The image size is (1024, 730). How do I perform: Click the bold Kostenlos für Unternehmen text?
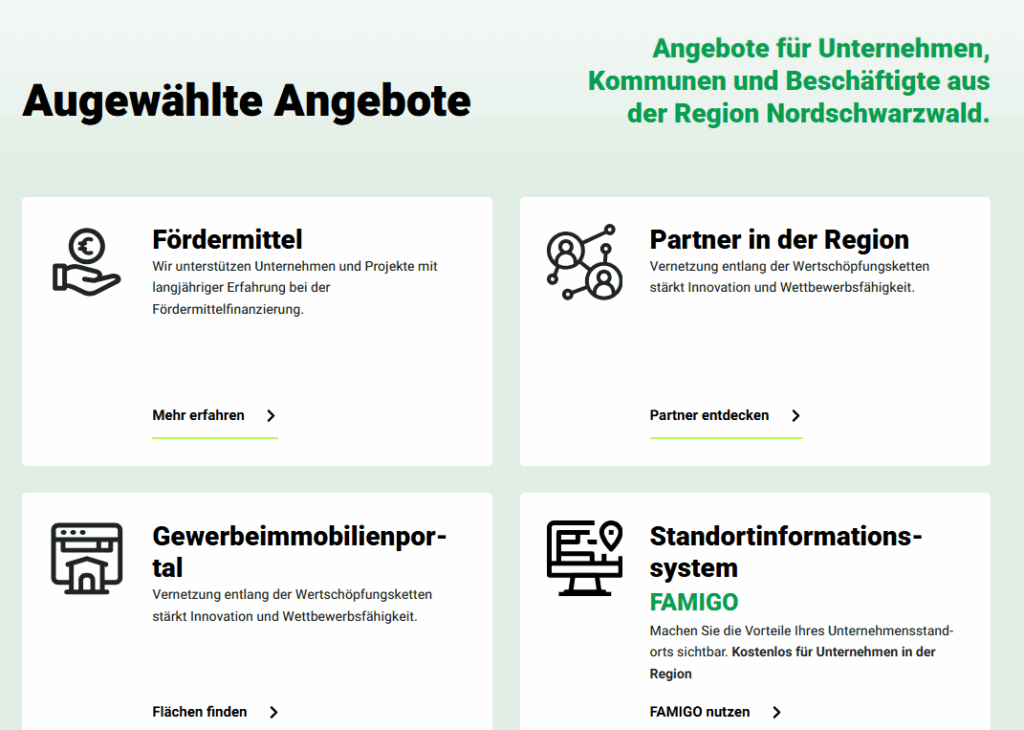834,652
